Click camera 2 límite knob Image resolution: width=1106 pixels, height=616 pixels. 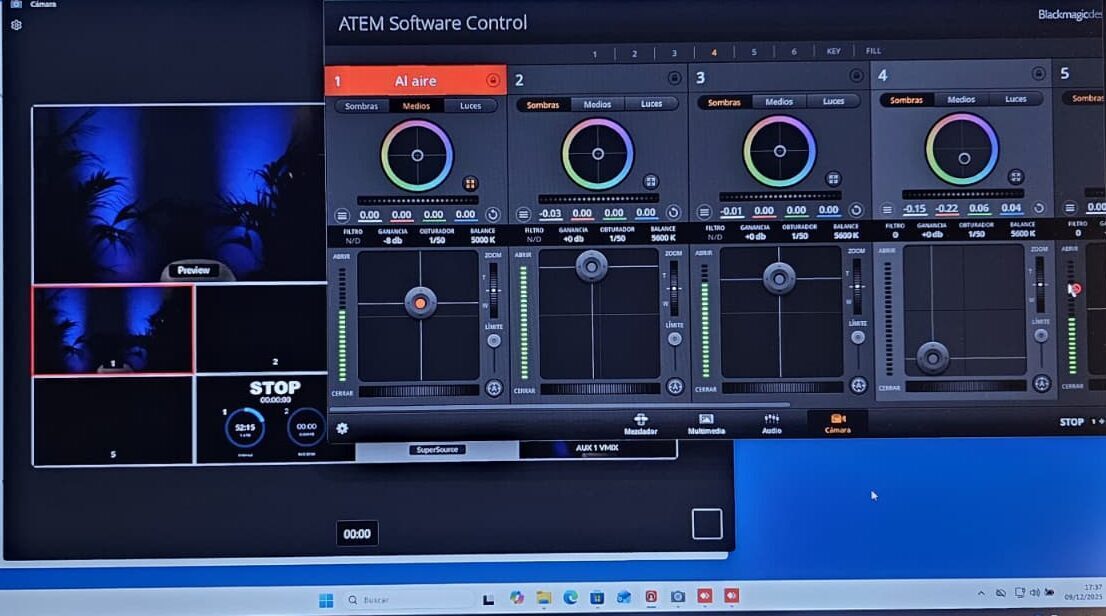tap(674, 339)
